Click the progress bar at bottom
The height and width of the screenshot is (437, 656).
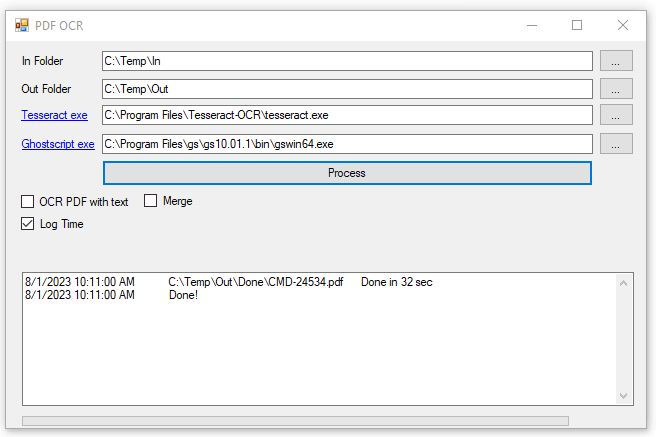click(295, 421)
